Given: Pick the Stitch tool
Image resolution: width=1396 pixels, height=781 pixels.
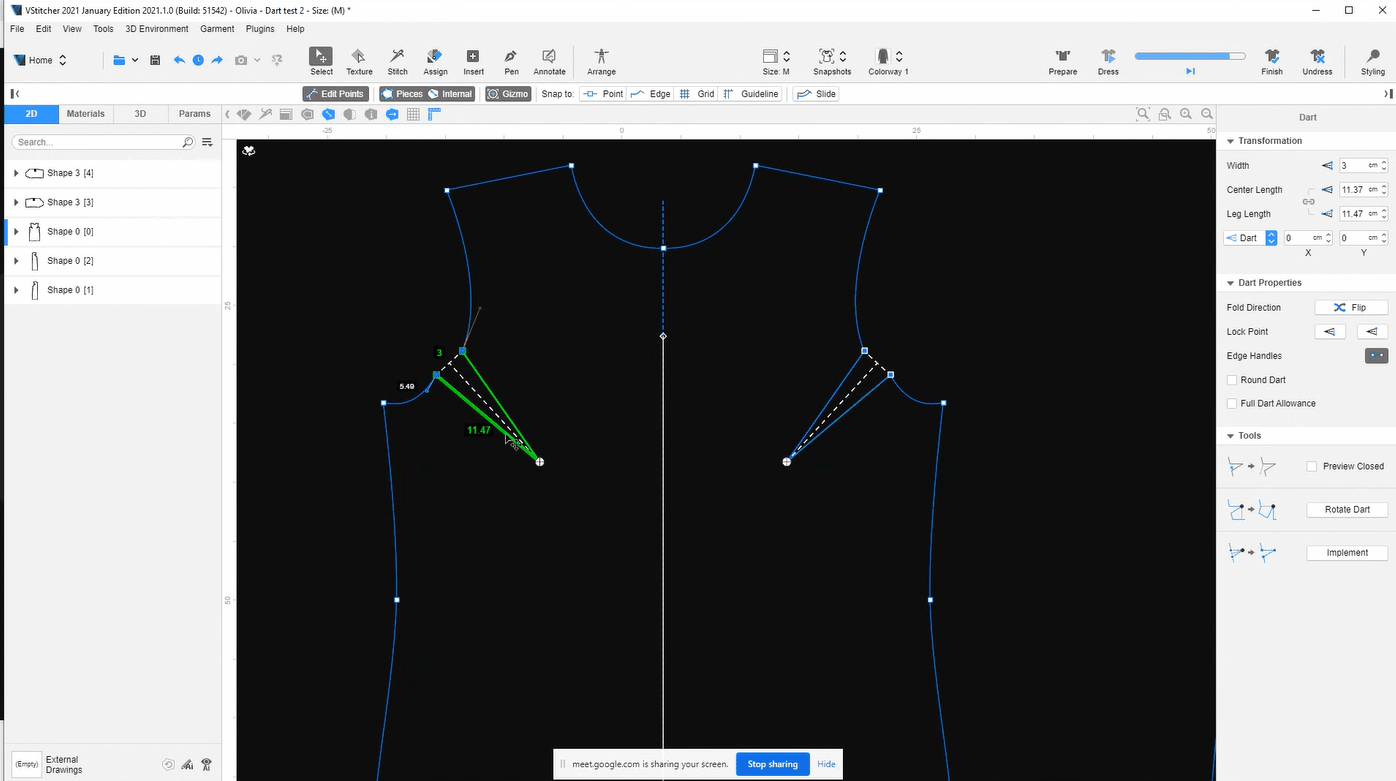Looking at the screenshot, I should click(x=397, y=61).
